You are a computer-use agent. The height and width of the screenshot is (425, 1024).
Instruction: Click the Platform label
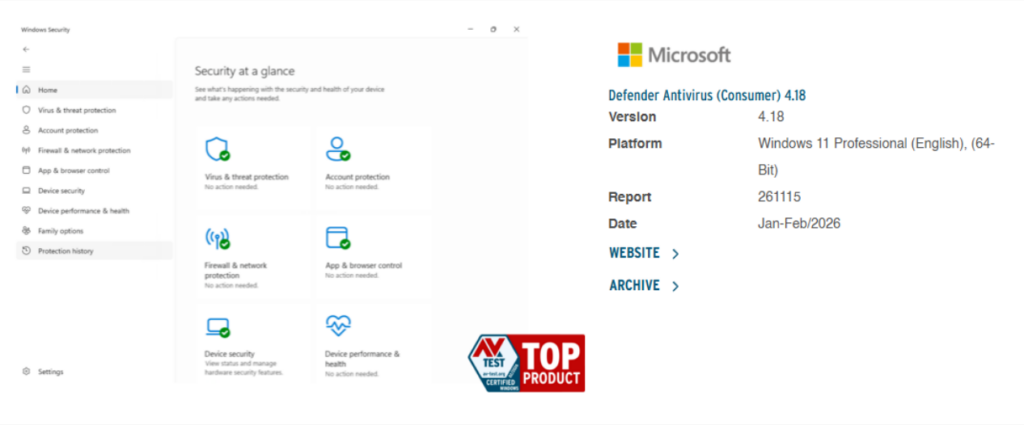pyautogui.click(x=635, y=144)
